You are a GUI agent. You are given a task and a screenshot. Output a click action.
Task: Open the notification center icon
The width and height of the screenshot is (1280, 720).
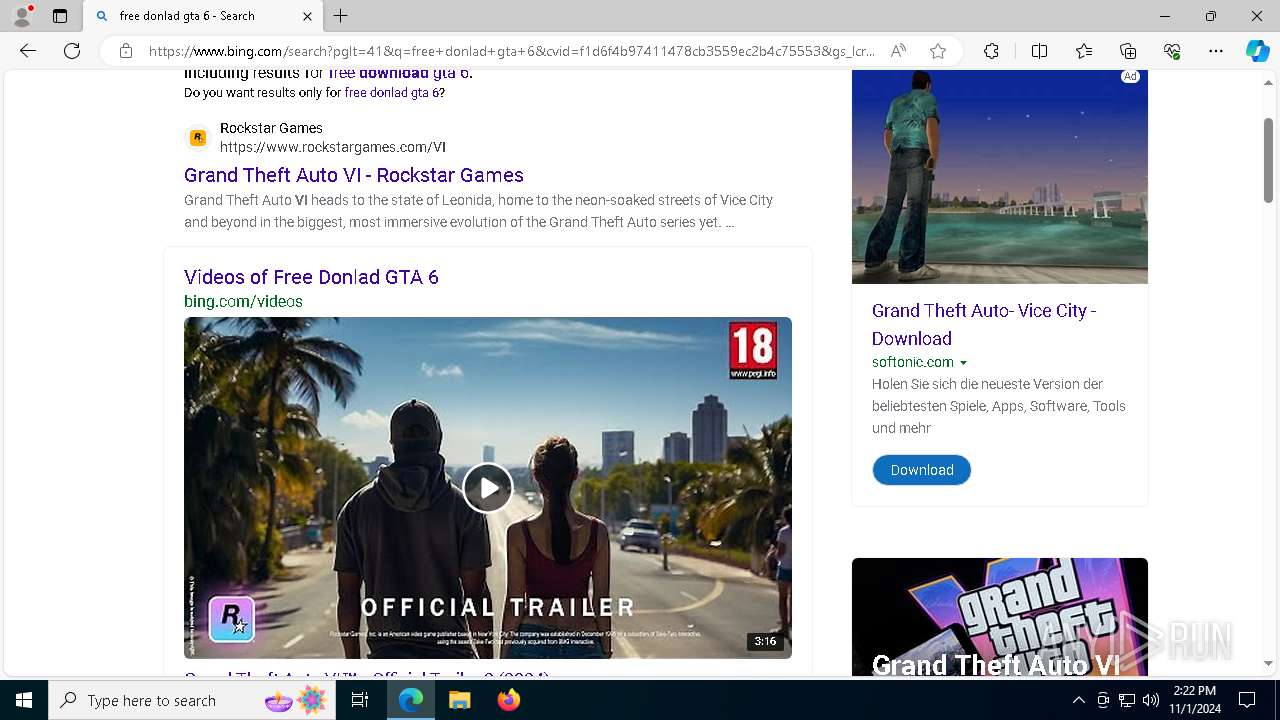[1247, 700]
